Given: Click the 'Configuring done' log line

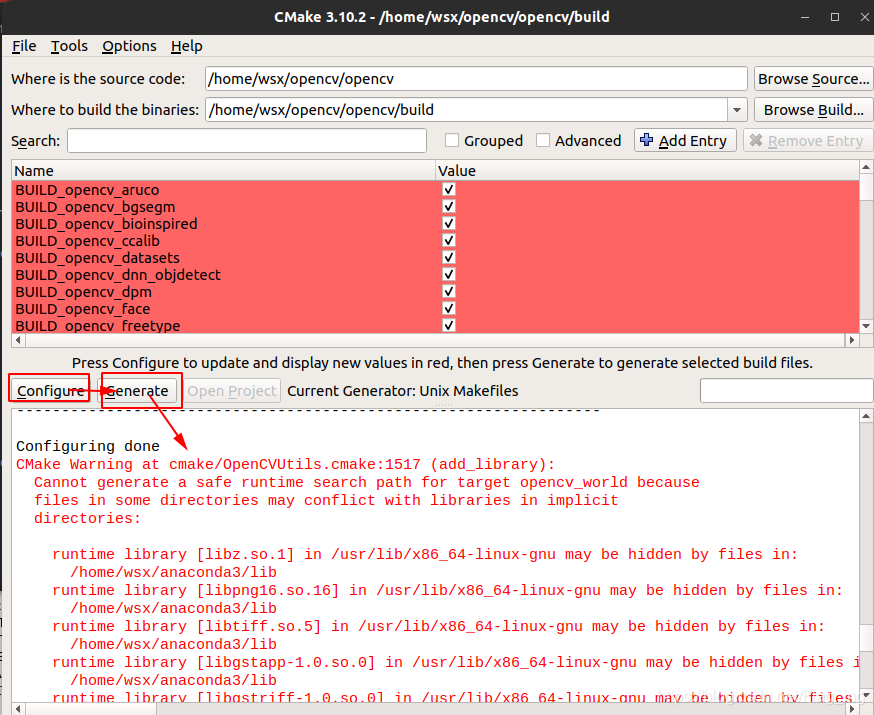Looking at the screenshot, I should click(88, 446).
